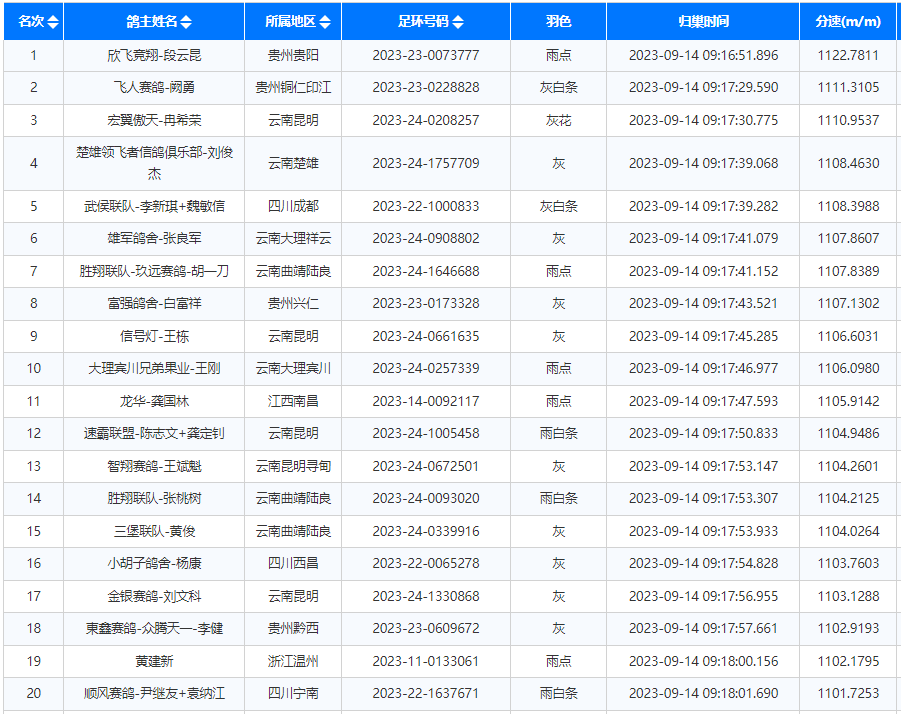
Task: Click the region cell 浙江温州
Action: [293, 661]
